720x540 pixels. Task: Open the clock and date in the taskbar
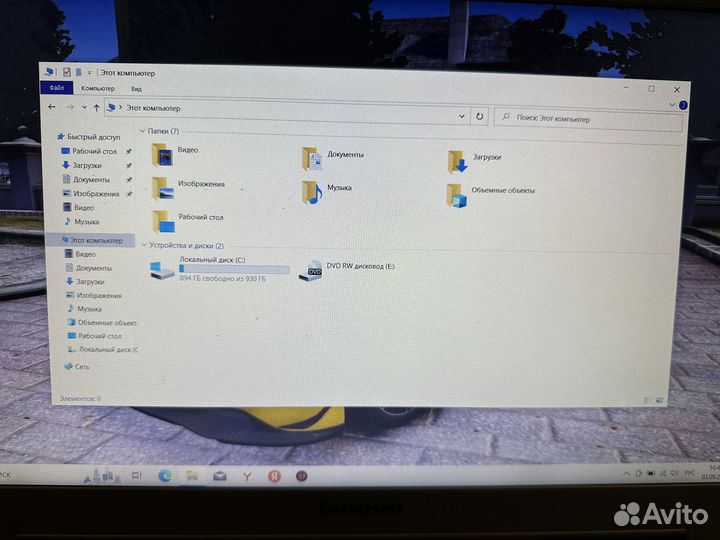(x=711, y=472)
